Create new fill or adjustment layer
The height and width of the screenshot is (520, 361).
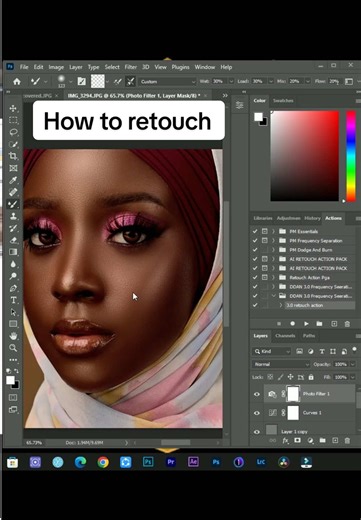[x=310, y=441]
